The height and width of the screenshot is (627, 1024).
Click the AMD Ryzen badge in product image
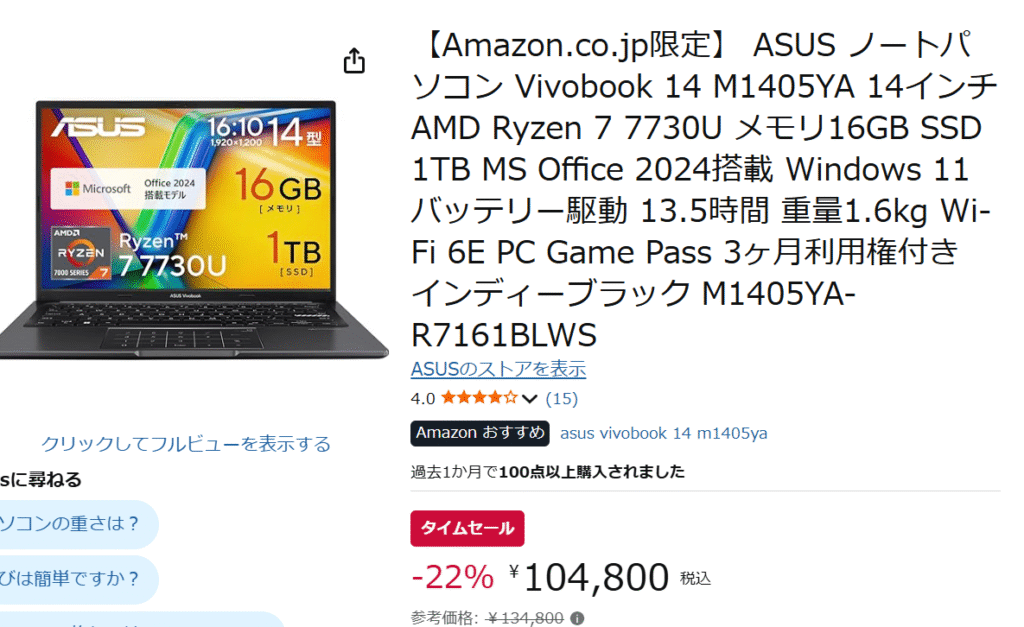tap(80, 253)
